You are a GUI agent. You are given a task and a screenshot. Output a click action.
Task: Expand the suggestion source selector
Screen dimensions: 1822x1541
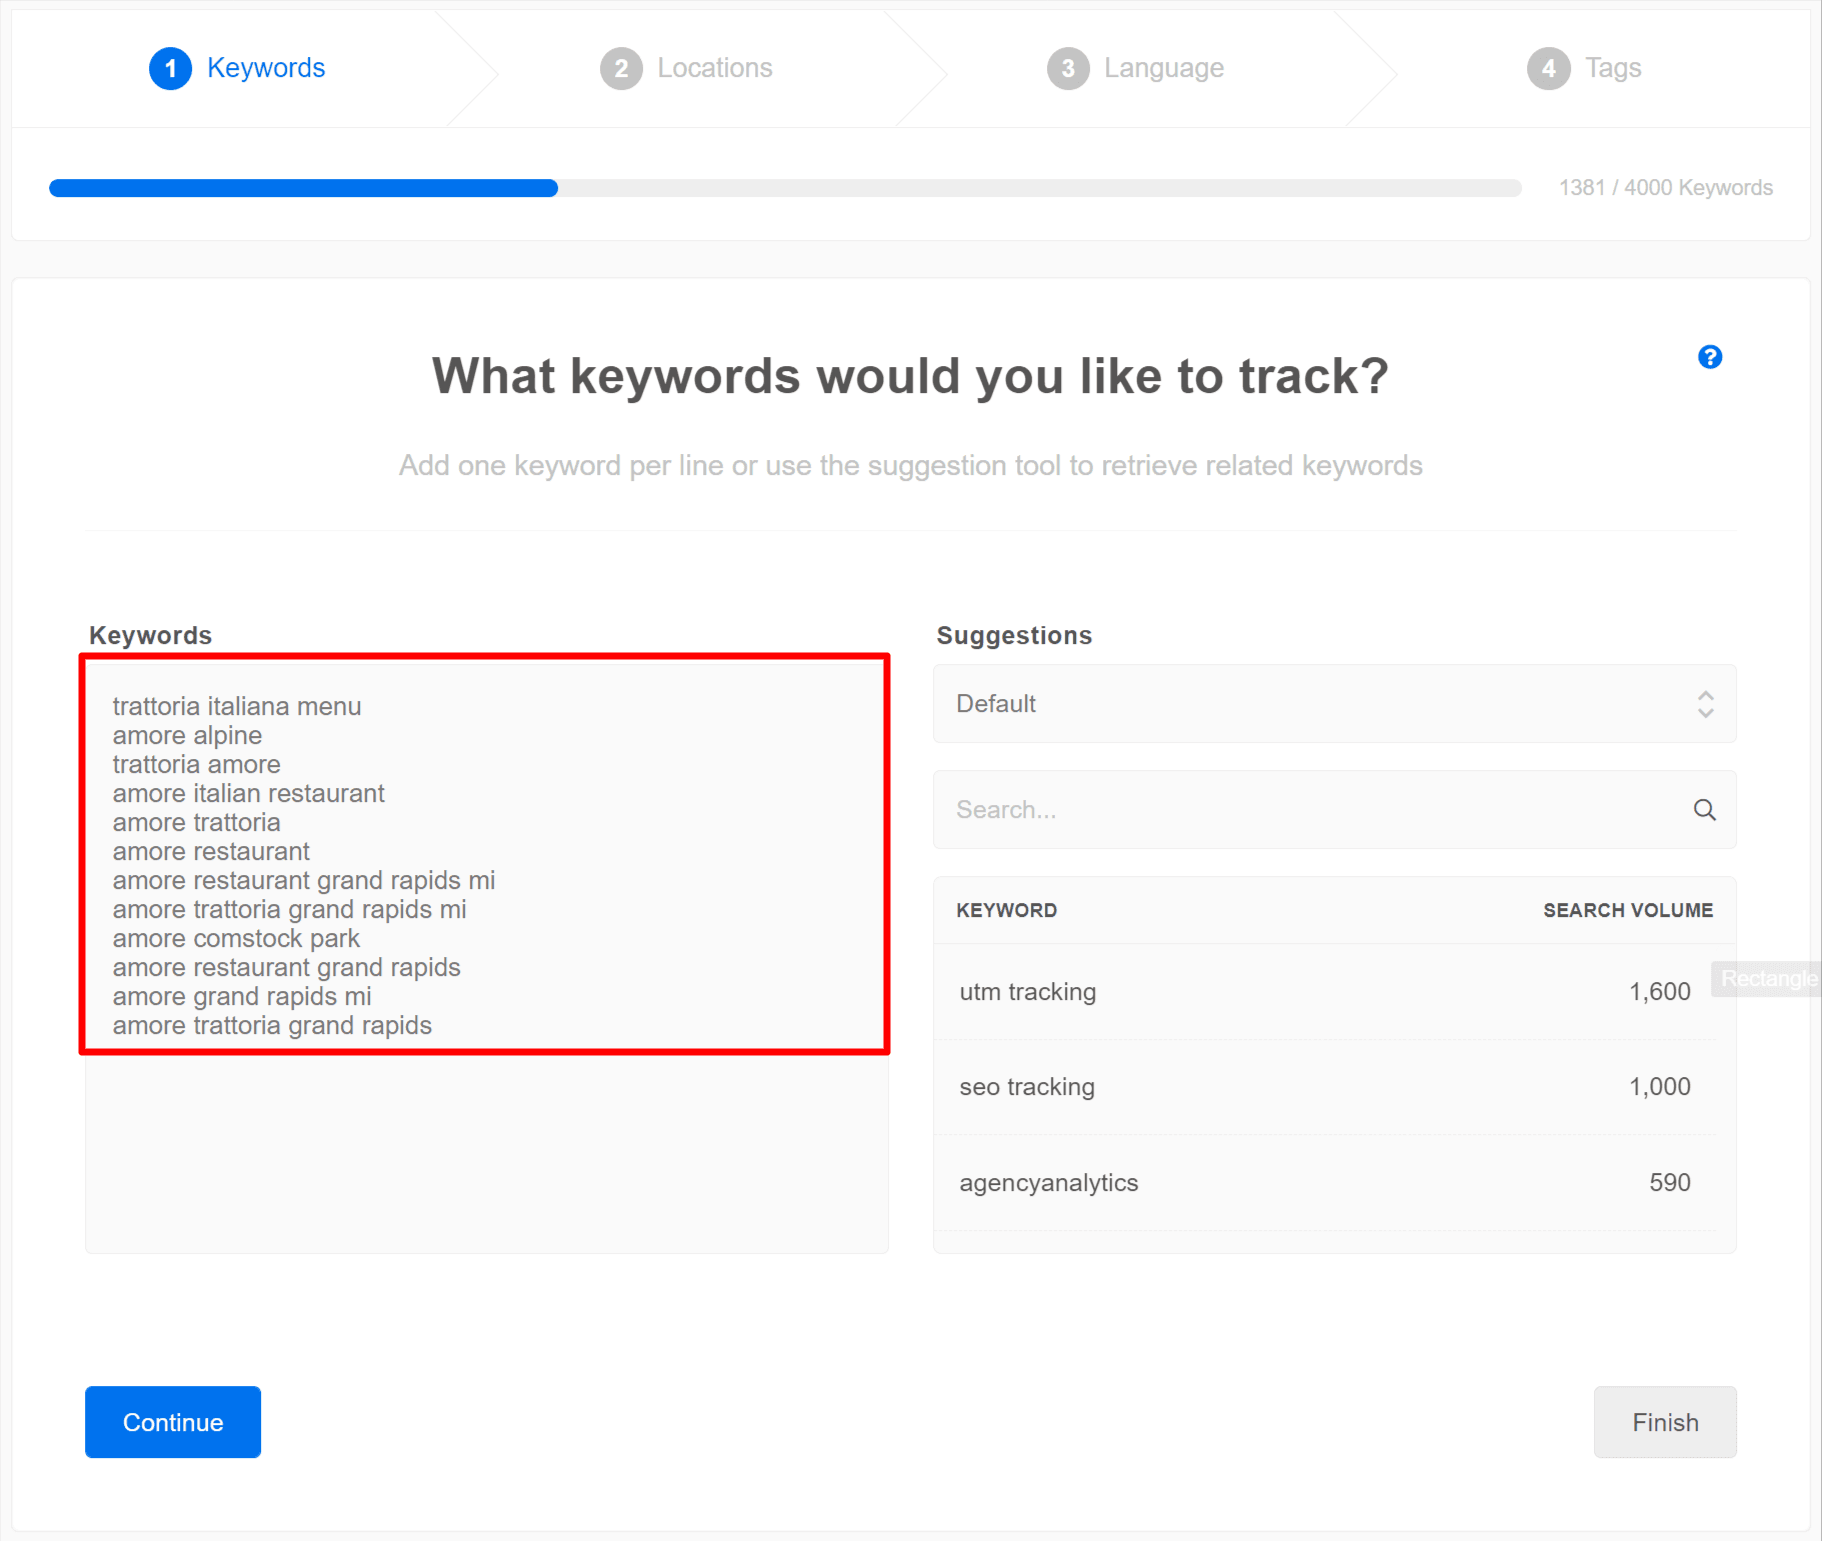tap(1334, 704)
